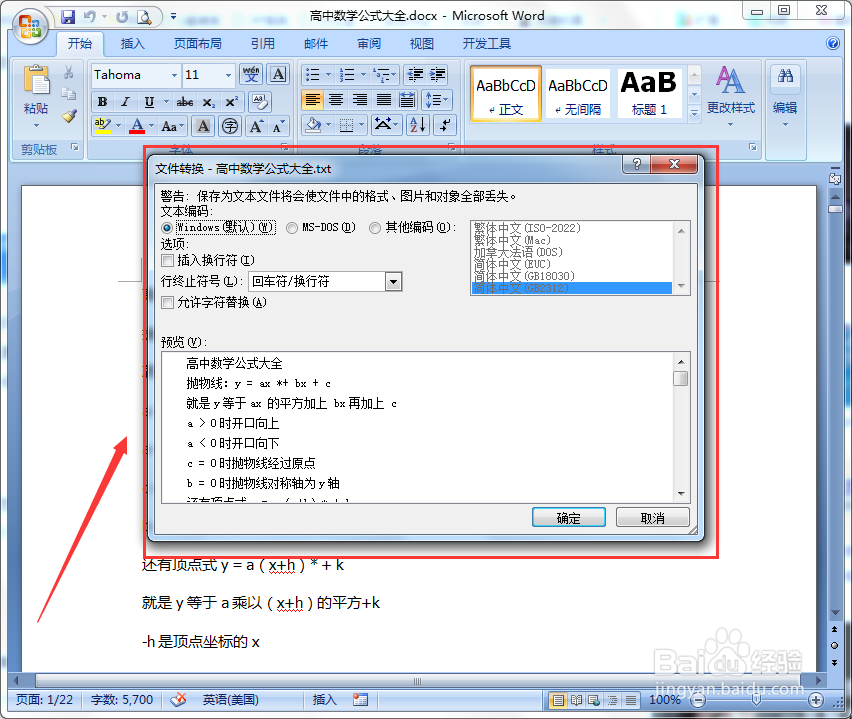Click 确定 button in conversion dialog
The width and height of the screenshot is (852, 719).
pyautogui.click(x=568, y=517)
